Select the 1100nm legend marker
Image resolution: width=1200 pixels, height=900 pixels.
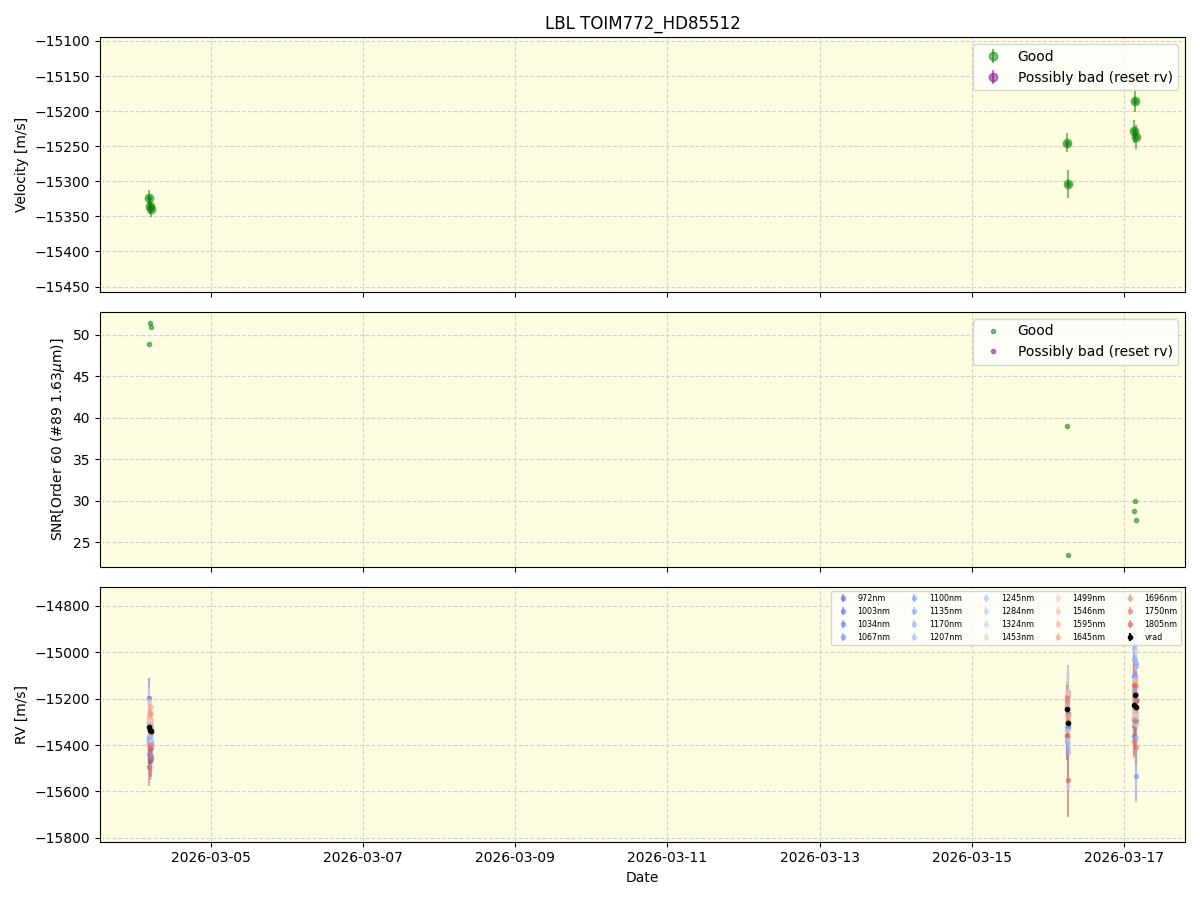click(913, 597)
